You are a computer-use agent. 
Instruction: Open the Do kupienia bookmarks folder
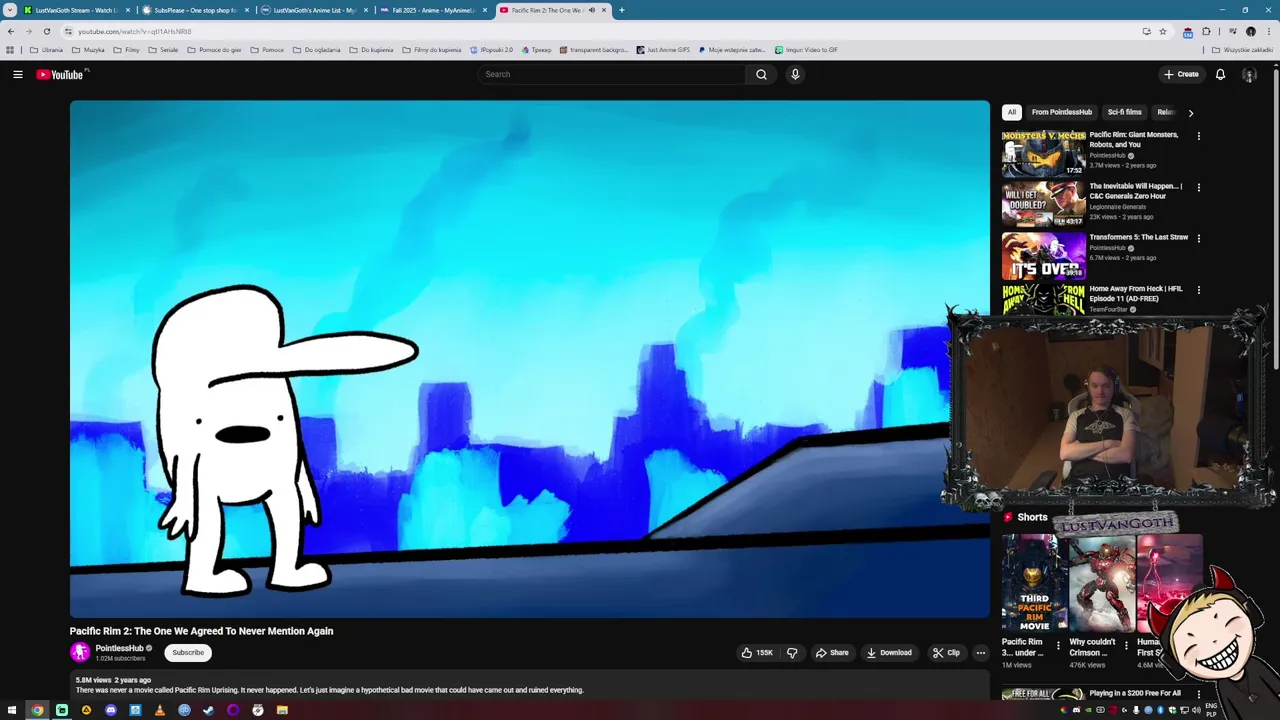(x=372, y=49)
